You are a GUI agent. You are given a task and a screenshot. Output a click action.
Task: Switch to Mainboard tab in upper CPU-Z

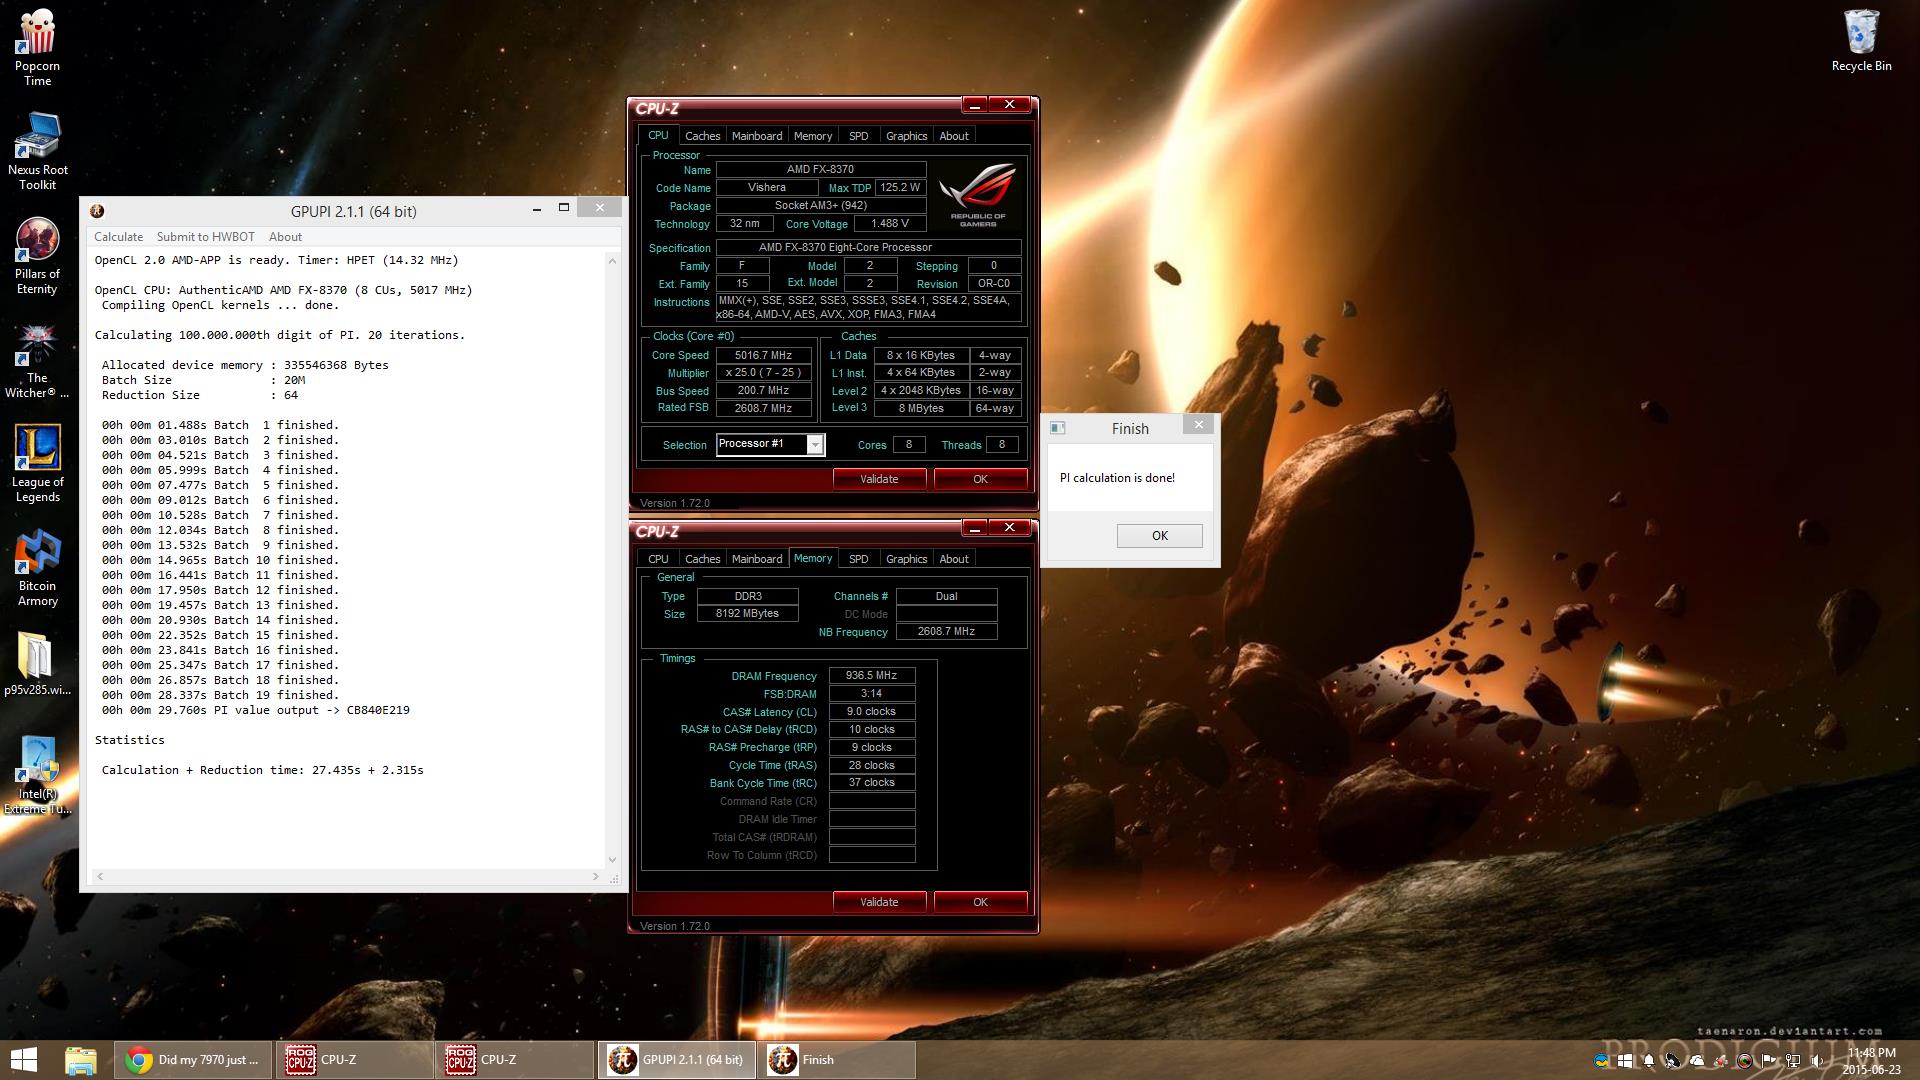tap(757, 136)
